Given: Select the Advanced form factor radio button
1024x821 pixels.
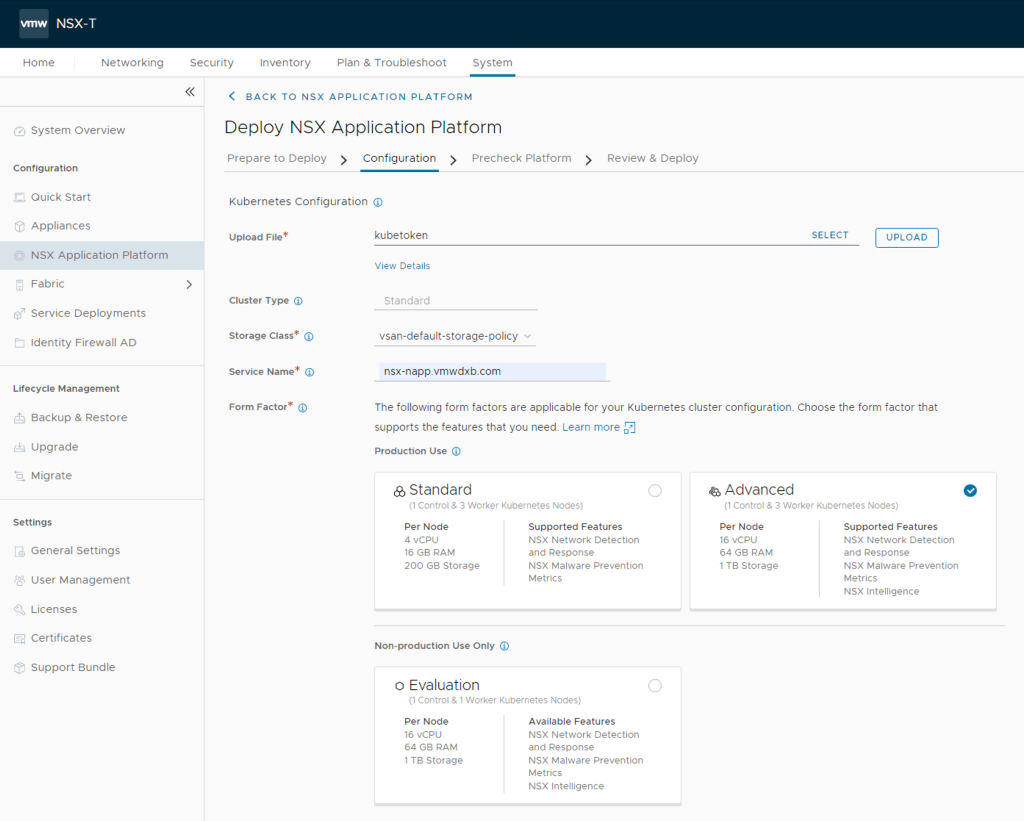Looking at the screenshot, I should pos(970,490).
